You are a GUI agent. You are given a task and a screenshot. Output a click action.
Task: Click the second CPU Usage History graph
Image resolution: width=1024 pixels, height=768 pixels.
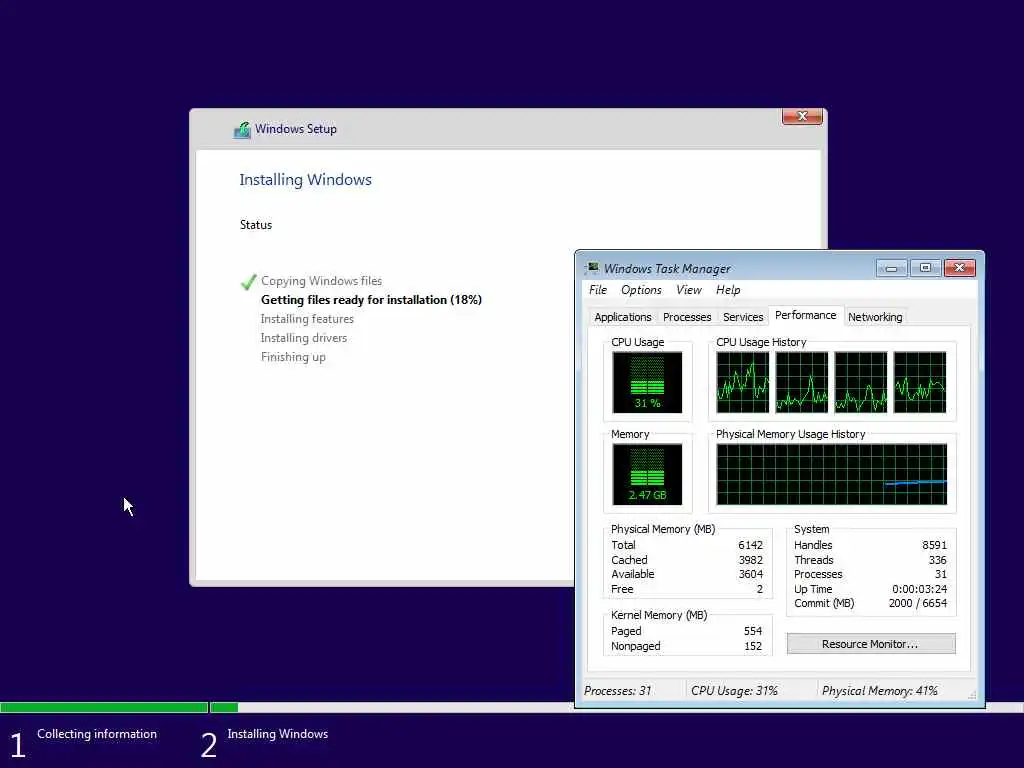[x=802, y=383]
